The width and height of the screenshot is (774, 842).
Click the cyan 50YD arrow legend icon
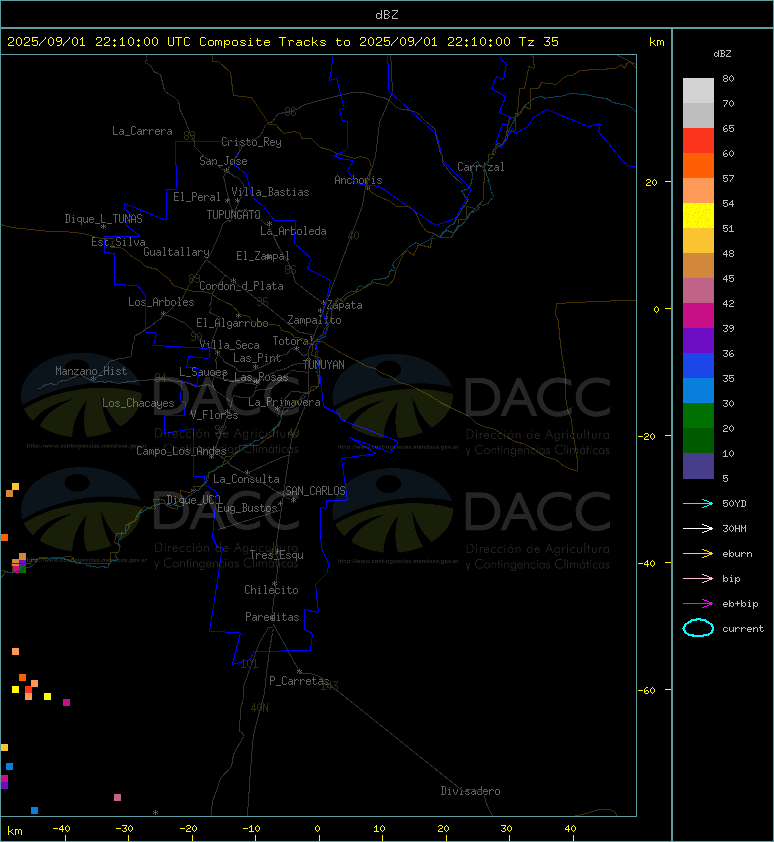pyautogui.click(x=698, y=504)
